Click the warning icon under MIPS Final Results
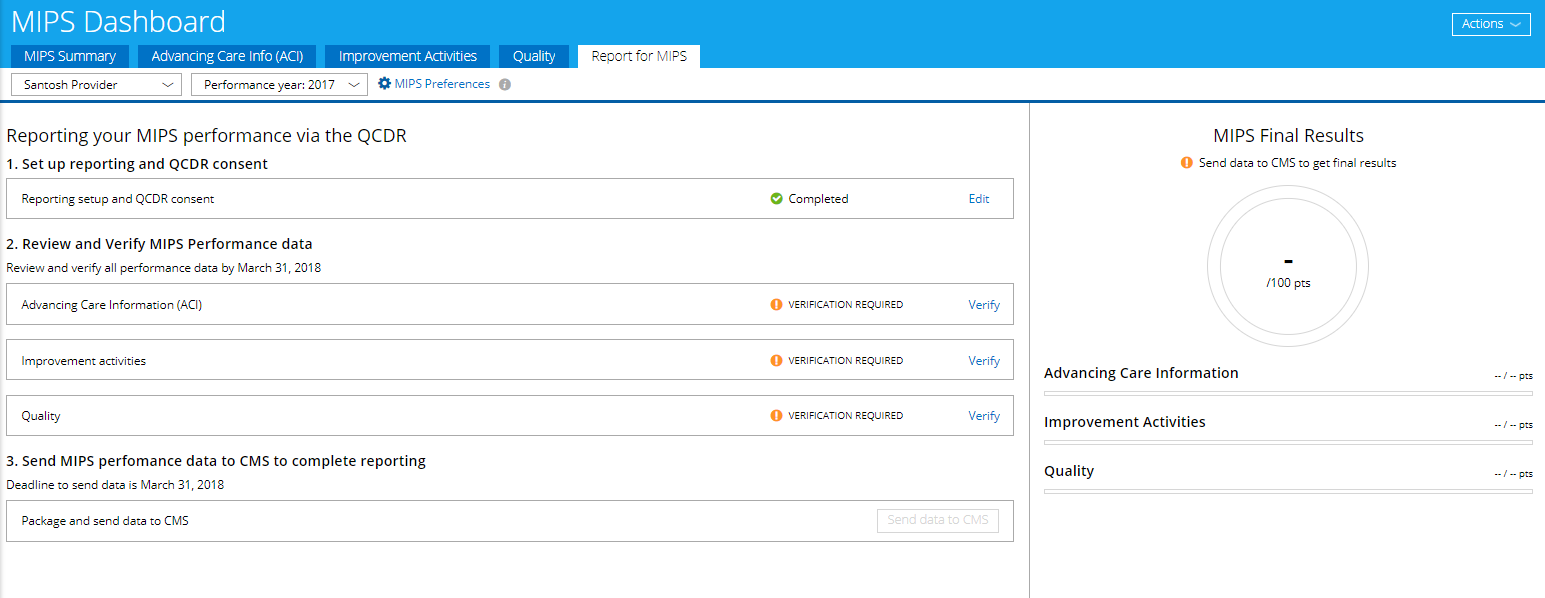The image size is (1545, 598). pyautogui.click(x=1187, y=163)
